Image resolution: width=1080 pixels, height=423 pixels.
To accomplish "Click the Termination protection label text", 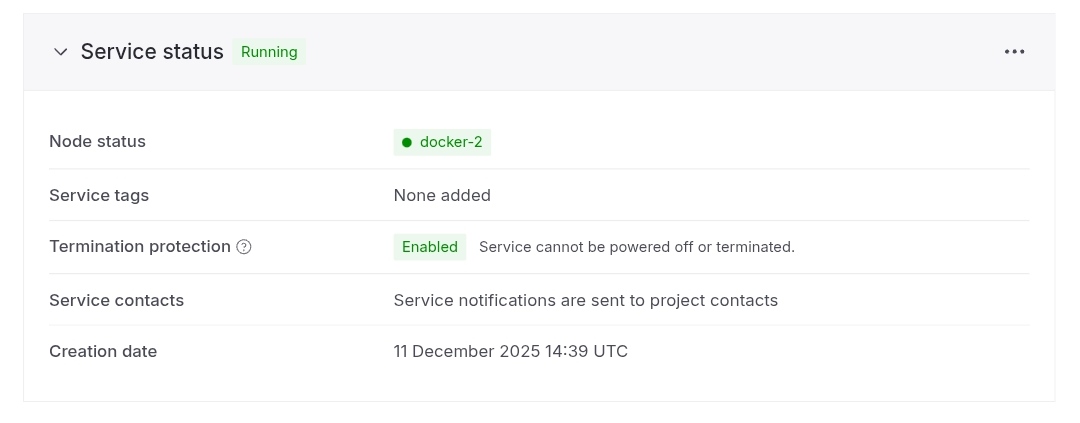I will 140,247.
